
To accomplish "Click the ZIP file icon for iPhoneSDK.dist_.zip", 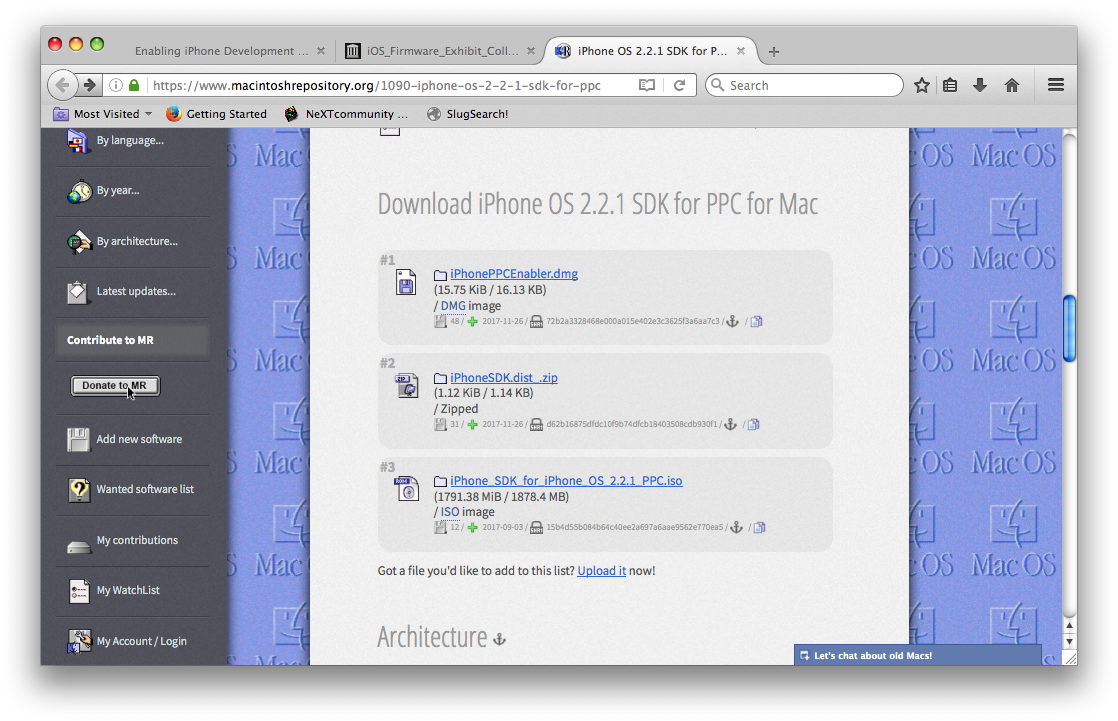I will (405, 386).
